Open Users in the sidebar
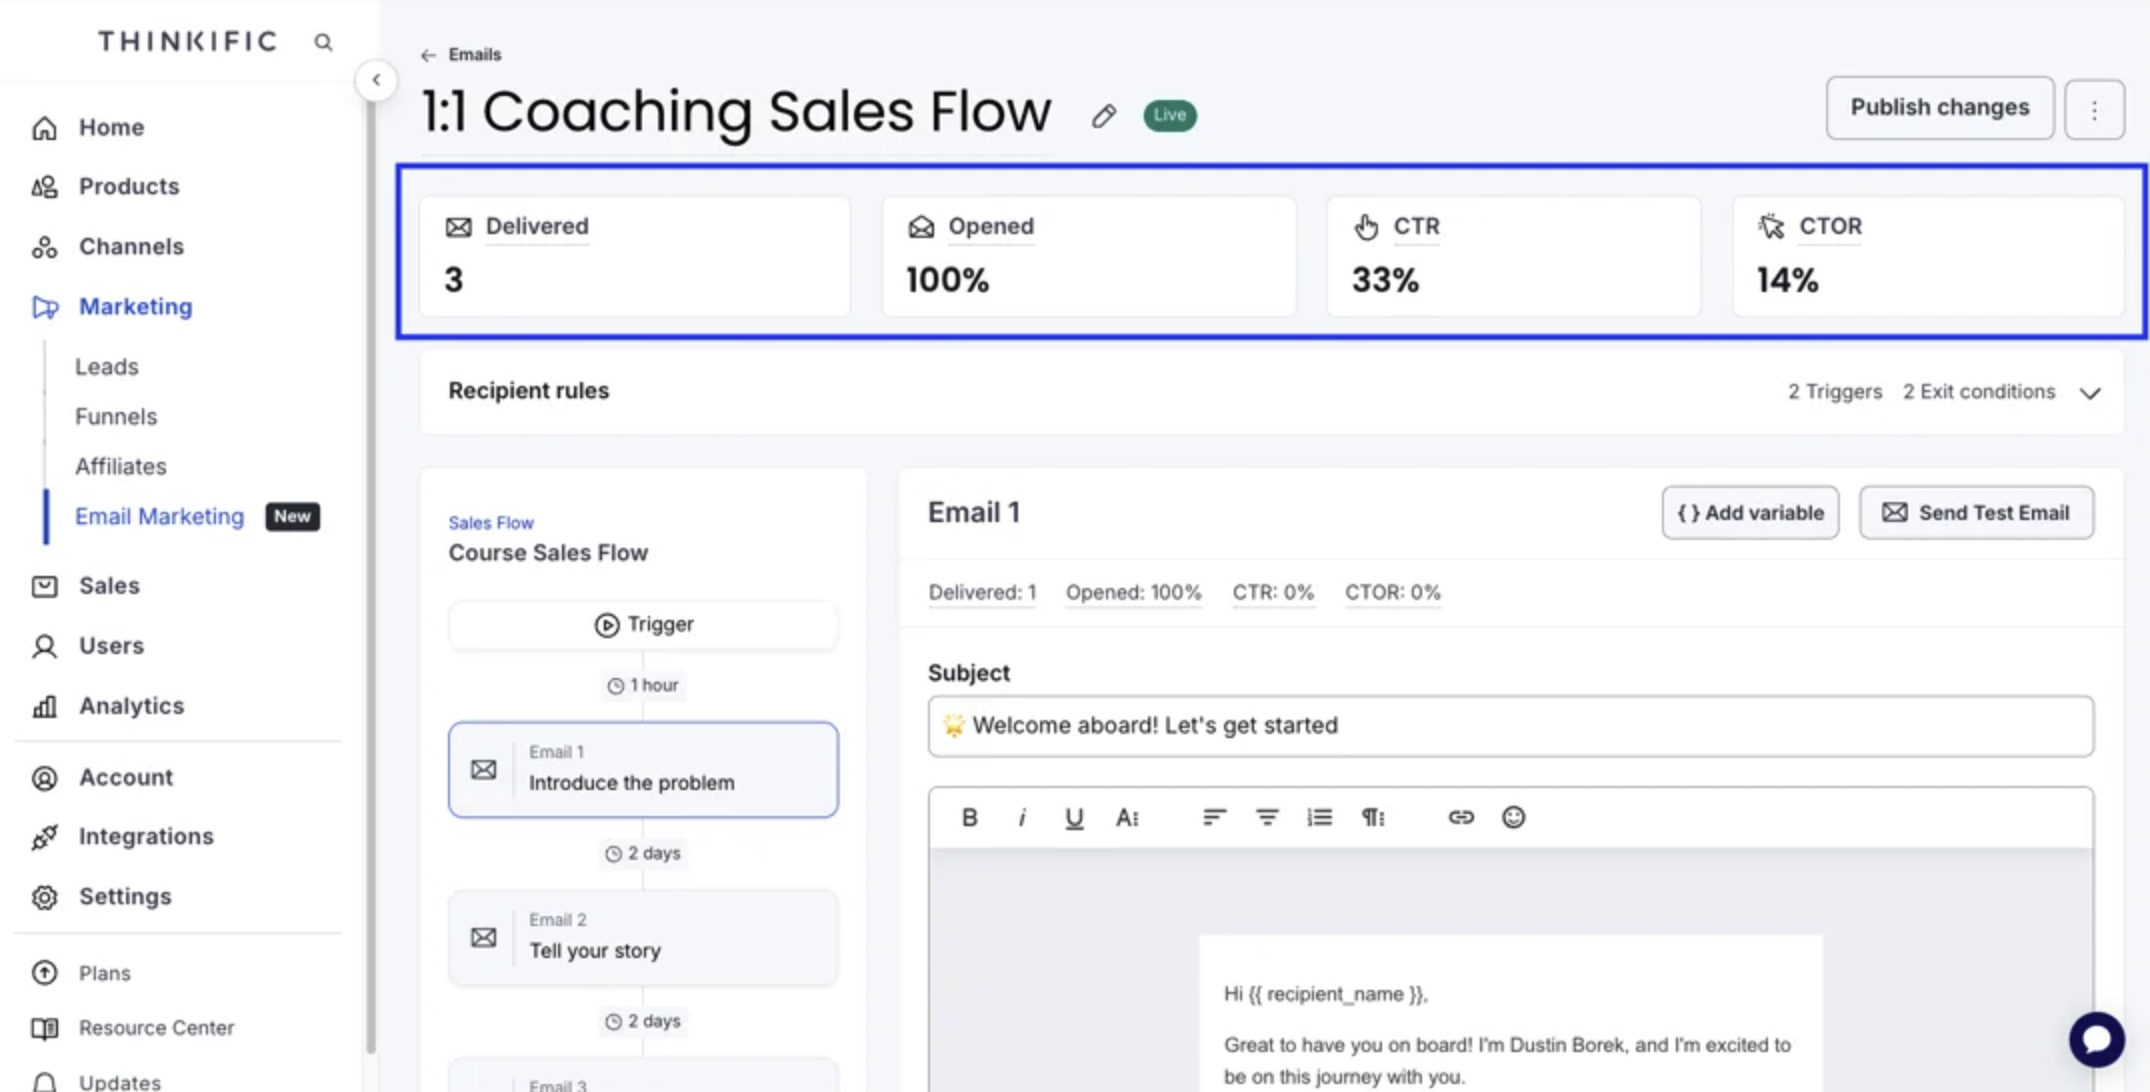The width and height of the screenshot is (2150, 1092). [x=111, y=646]
